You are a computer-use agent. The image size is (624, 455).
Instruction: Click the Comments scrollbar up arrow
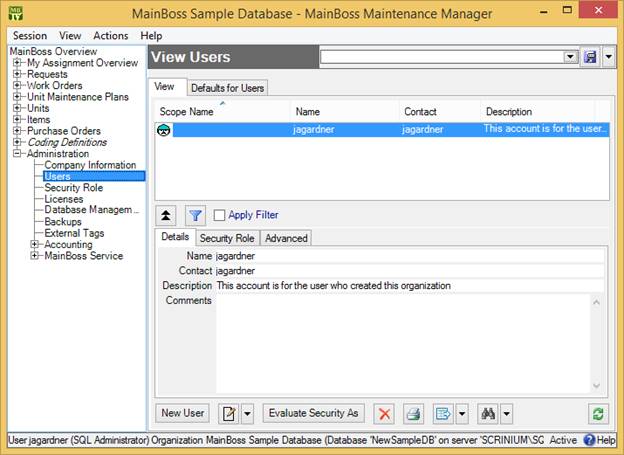596,302
